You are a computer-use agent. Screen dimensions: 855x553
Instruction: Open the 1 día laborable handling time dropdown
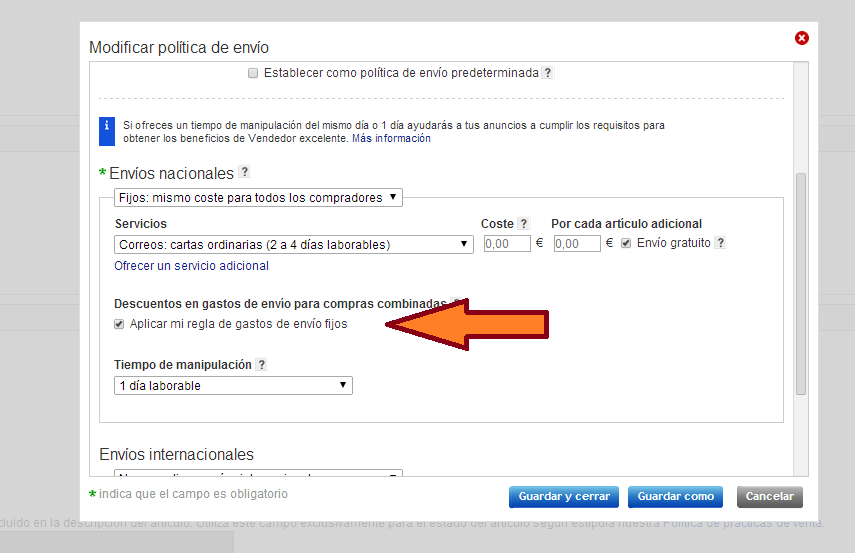click(x=233, y=386)
